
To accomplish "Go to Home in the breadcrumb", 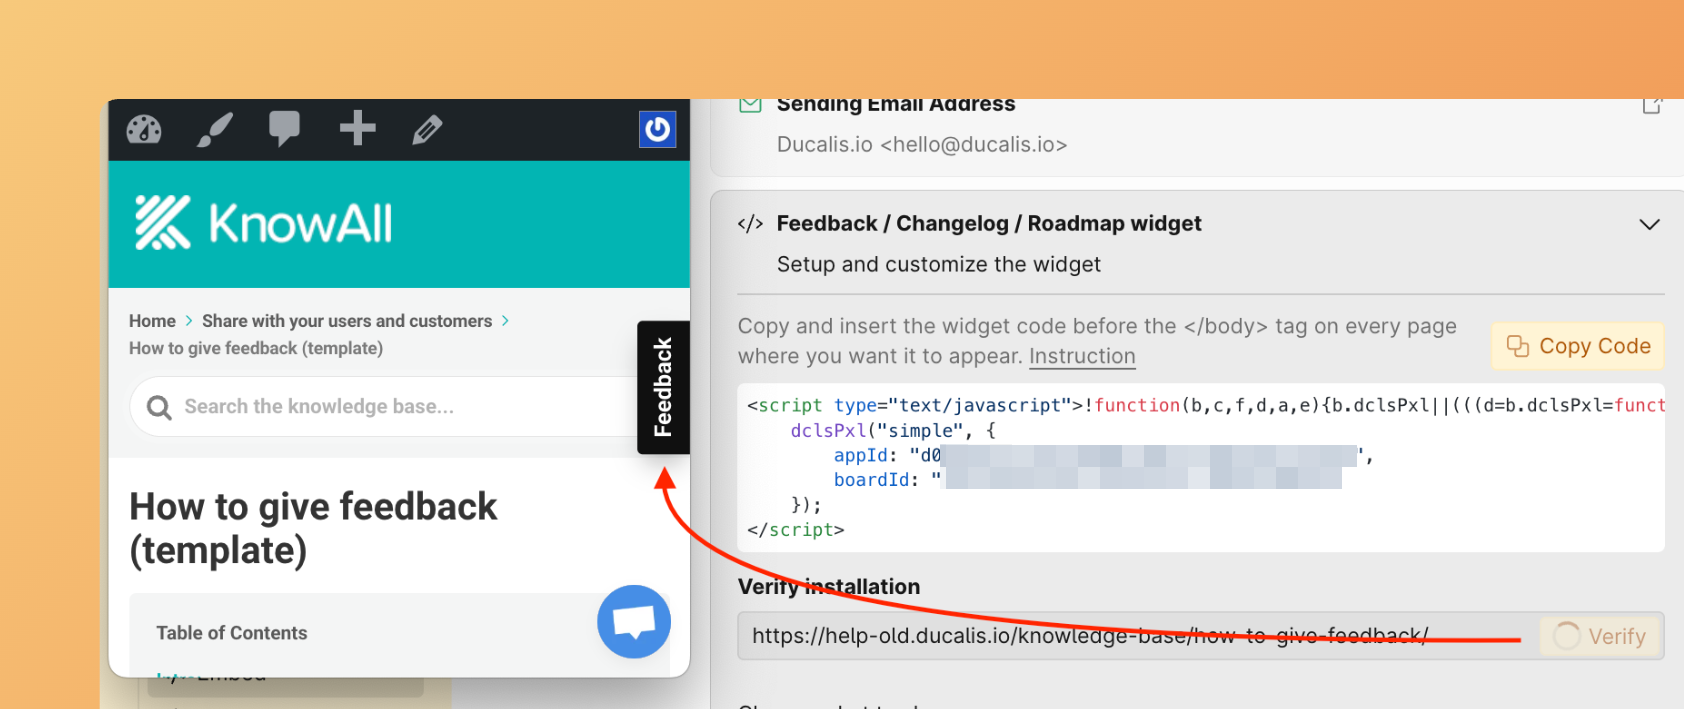I will (152, 321).
